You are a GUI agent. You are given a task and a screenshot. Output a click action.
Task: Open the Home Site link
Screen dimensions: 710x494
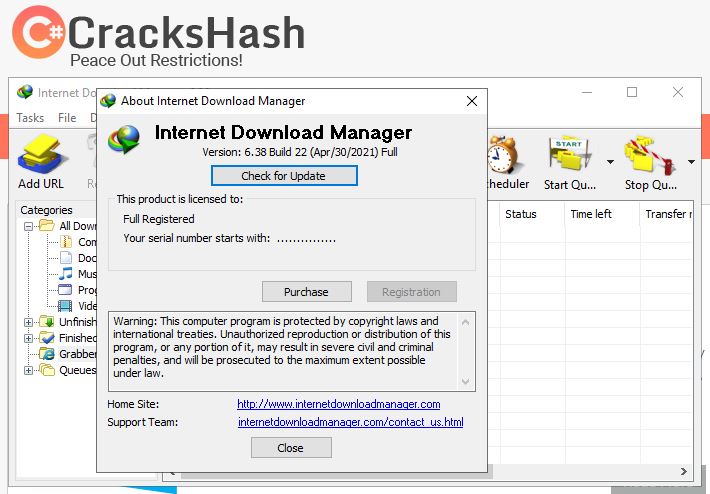pyautogui.click(x=339, y=404)
